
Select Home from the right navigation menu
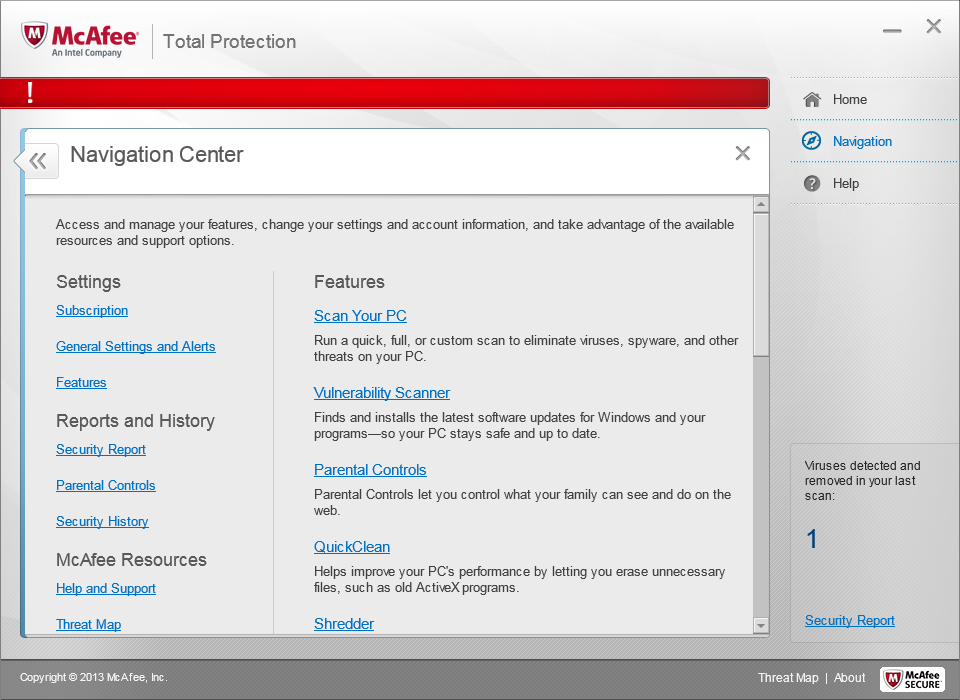(x=849, y=99)
